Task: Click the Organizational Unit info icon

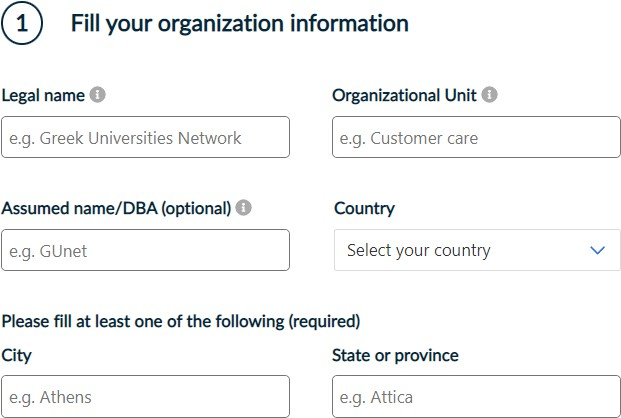Action: click(489, 95)
